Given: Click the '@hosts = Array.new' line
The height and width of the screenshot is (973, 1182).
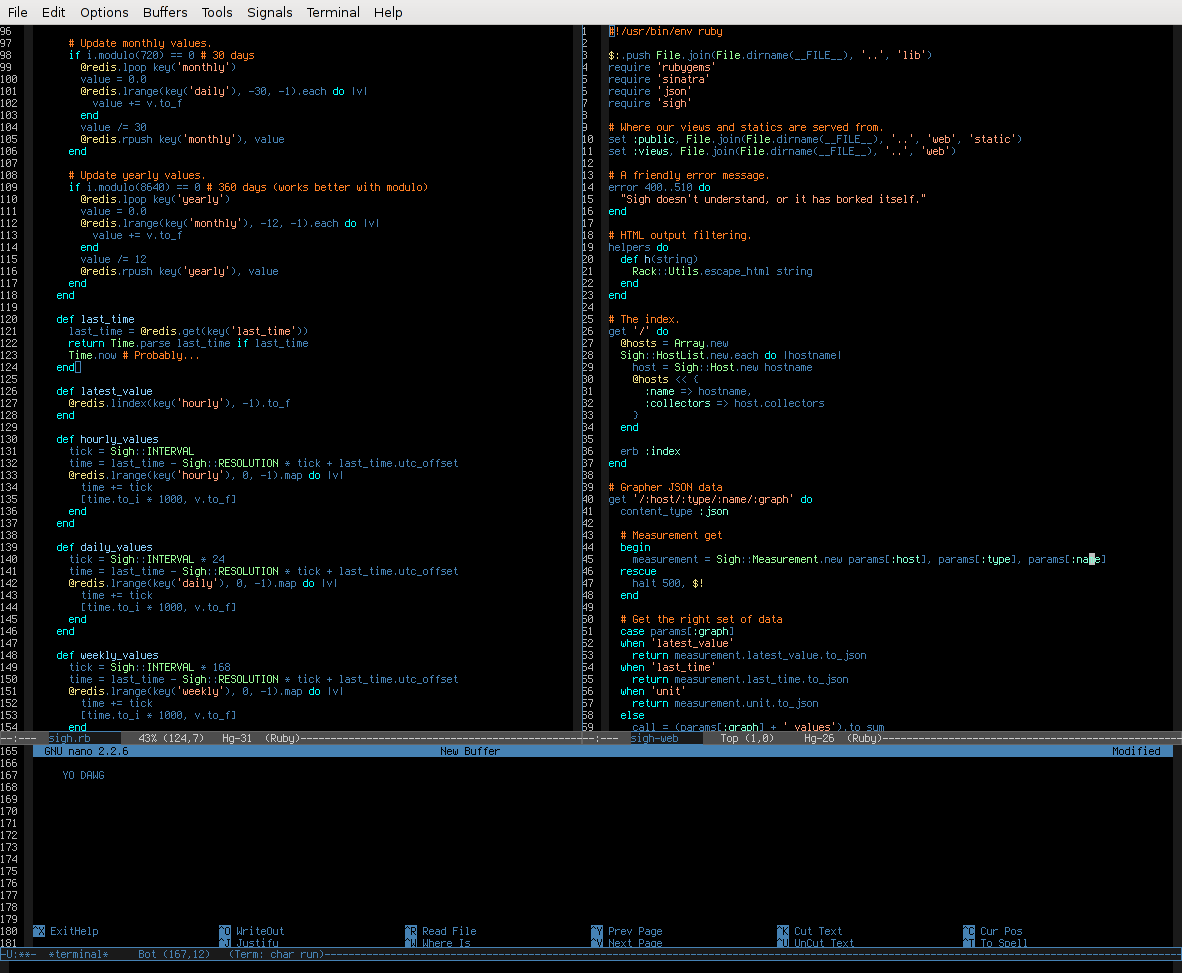Looking at the screenshot, I should pos(674,343).
